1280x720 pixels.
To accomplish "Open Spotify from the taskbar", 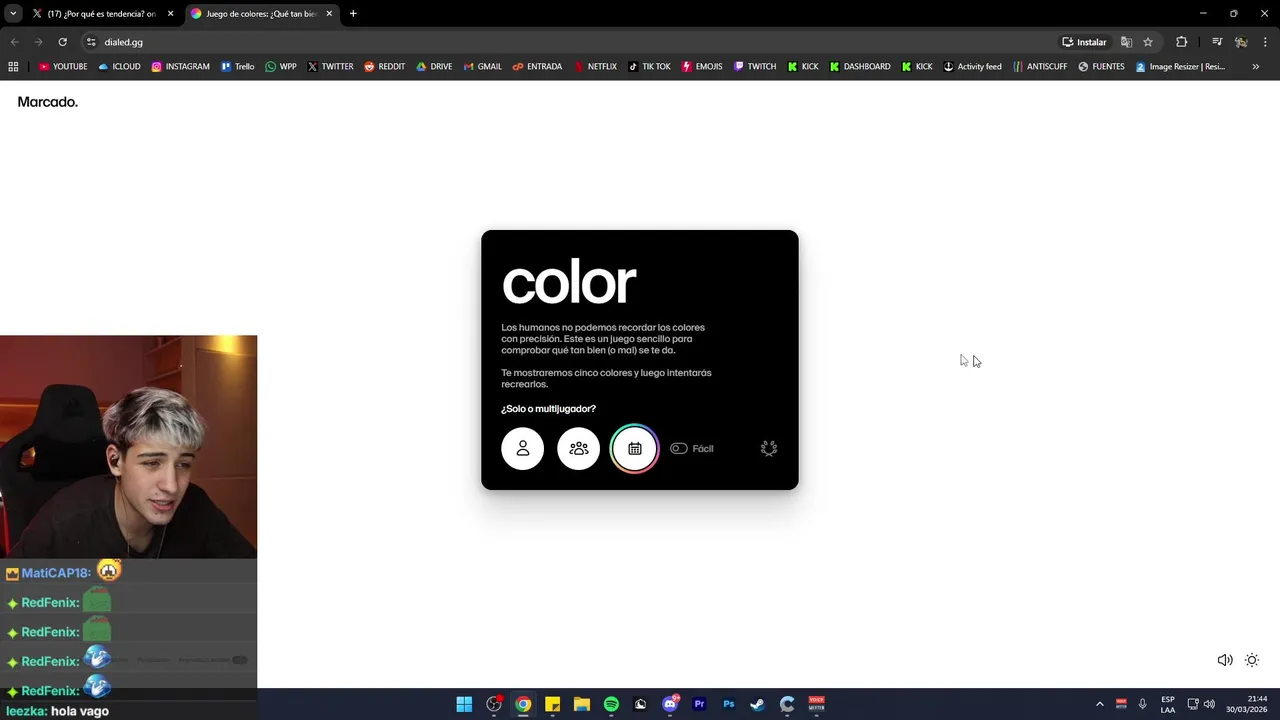I will [611, 704].
